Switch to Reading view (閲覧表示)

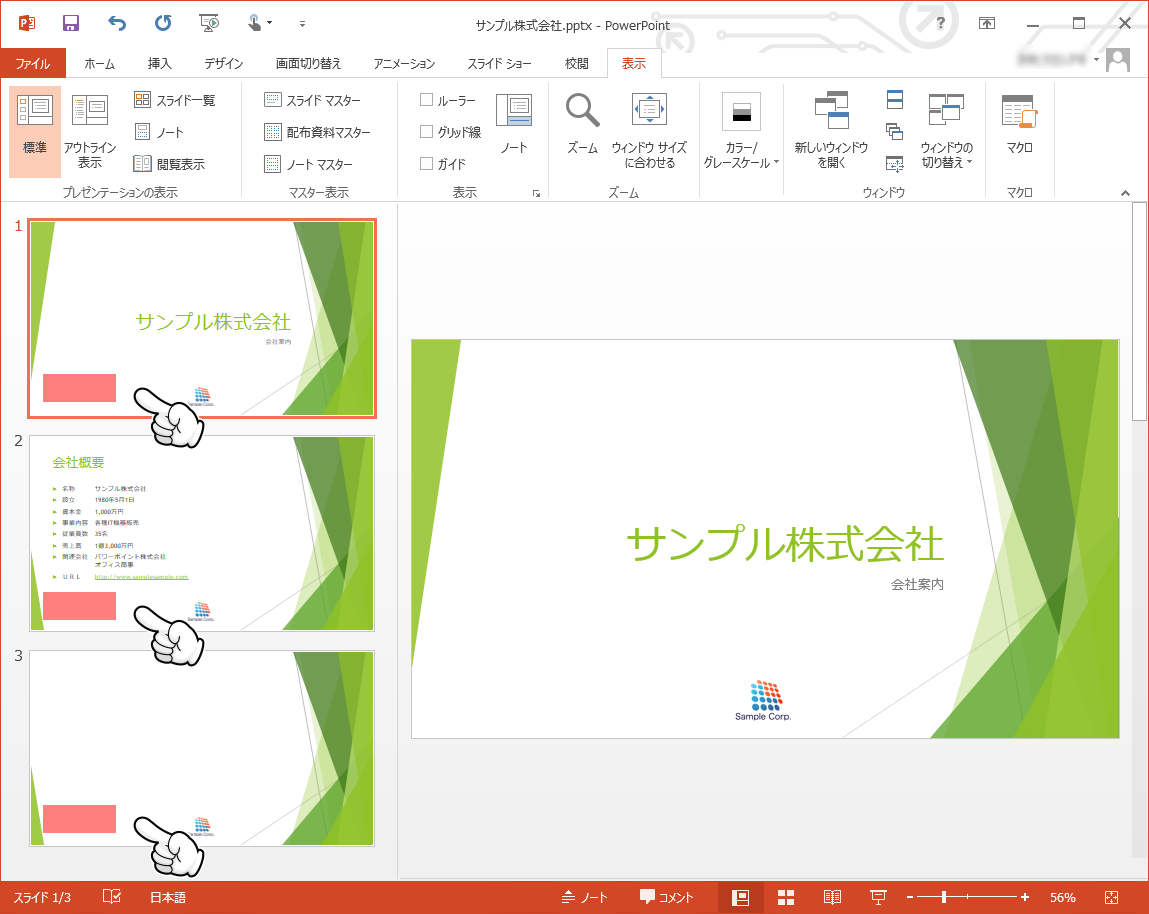point(169,164)
